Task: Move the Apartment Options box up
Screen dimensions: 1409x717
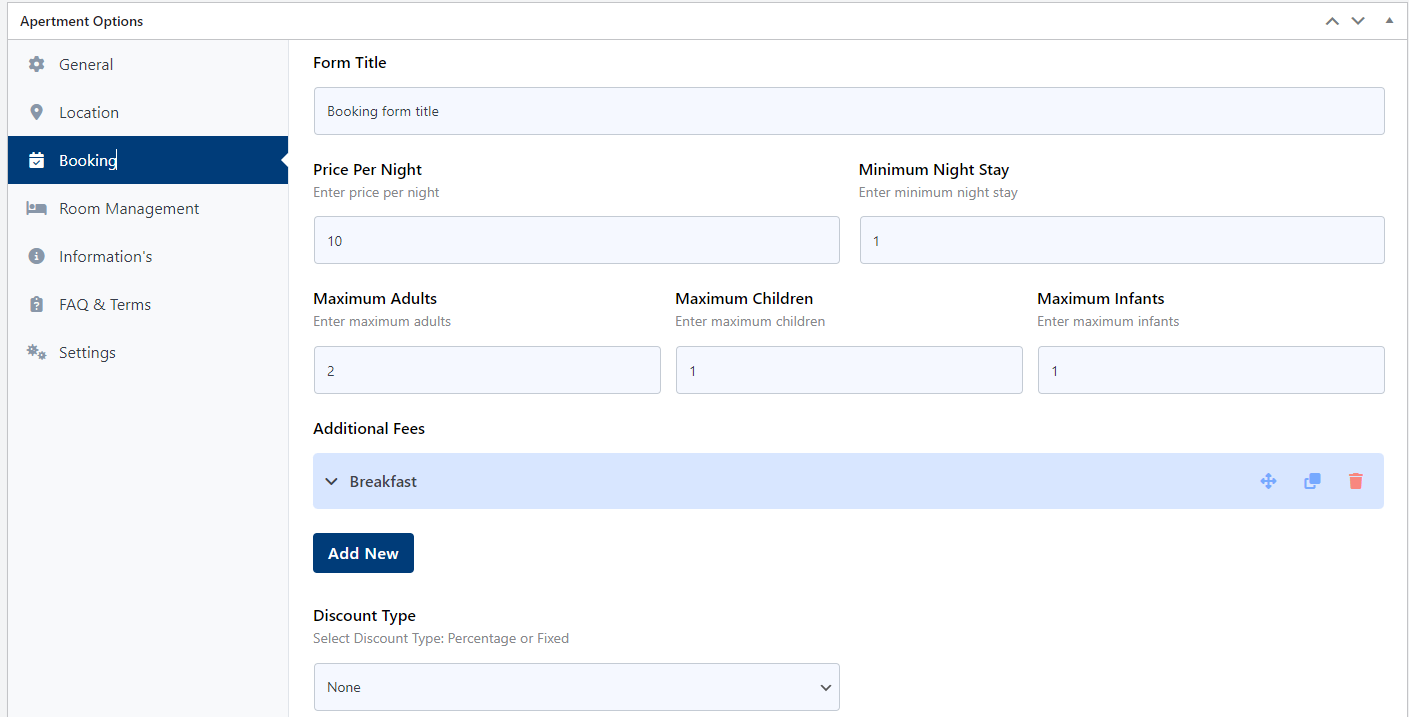Action: coord(1332,20)
